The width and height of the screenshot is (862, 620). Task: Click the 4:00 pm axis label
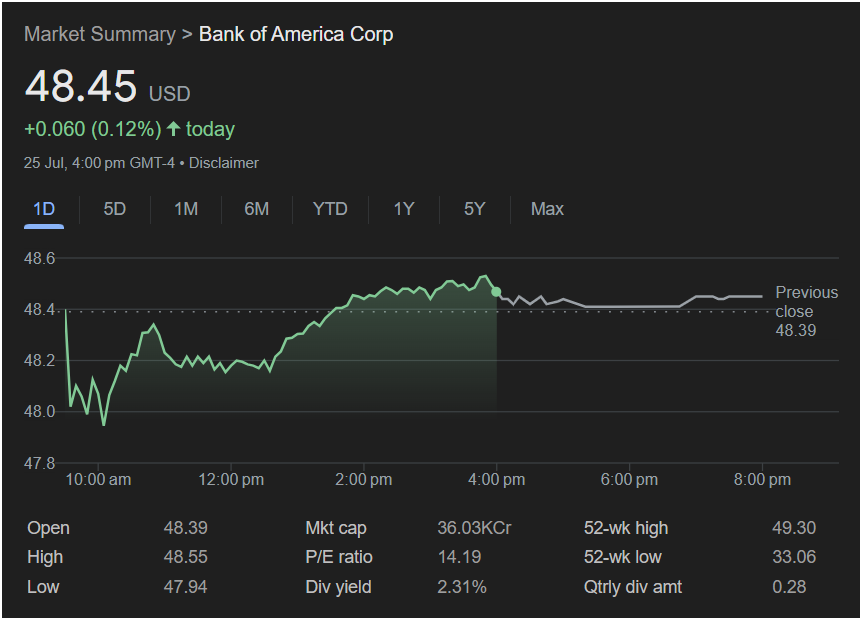click(x=496, y=480)
